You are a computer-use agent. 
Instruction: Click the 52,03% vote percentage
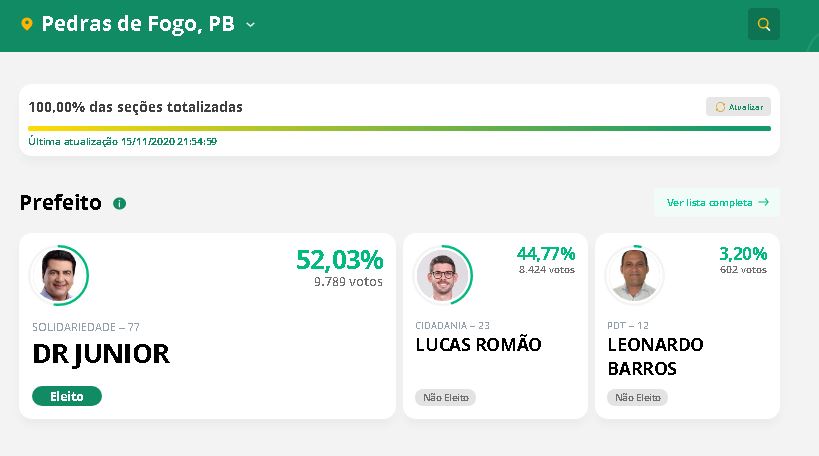point(339,260)
